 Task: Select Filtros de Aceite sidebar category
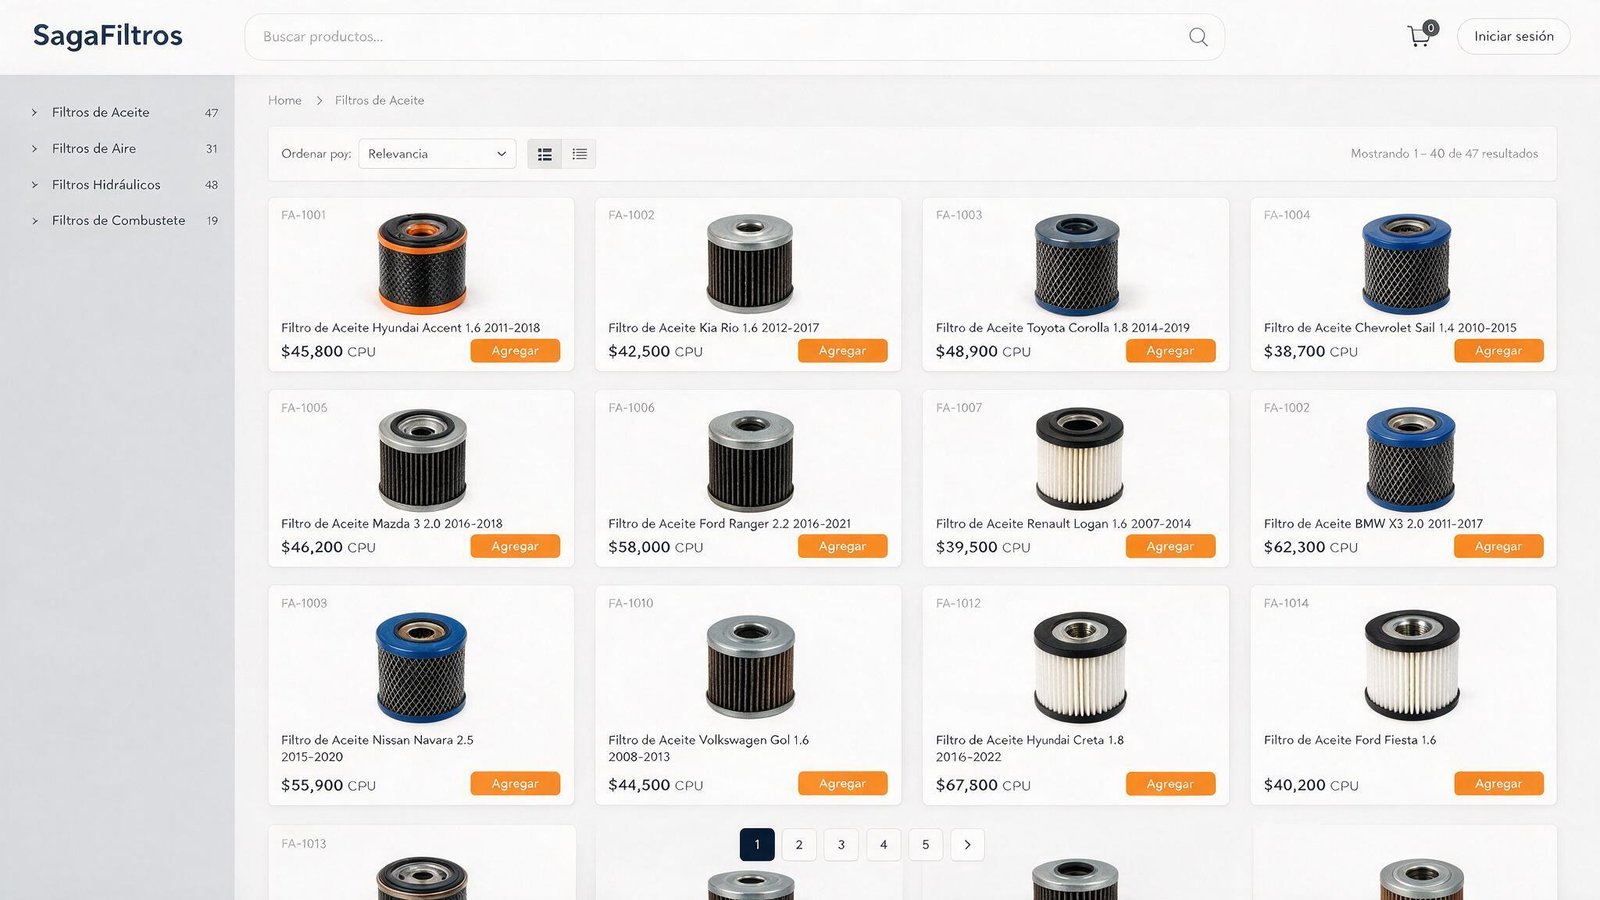101,112
